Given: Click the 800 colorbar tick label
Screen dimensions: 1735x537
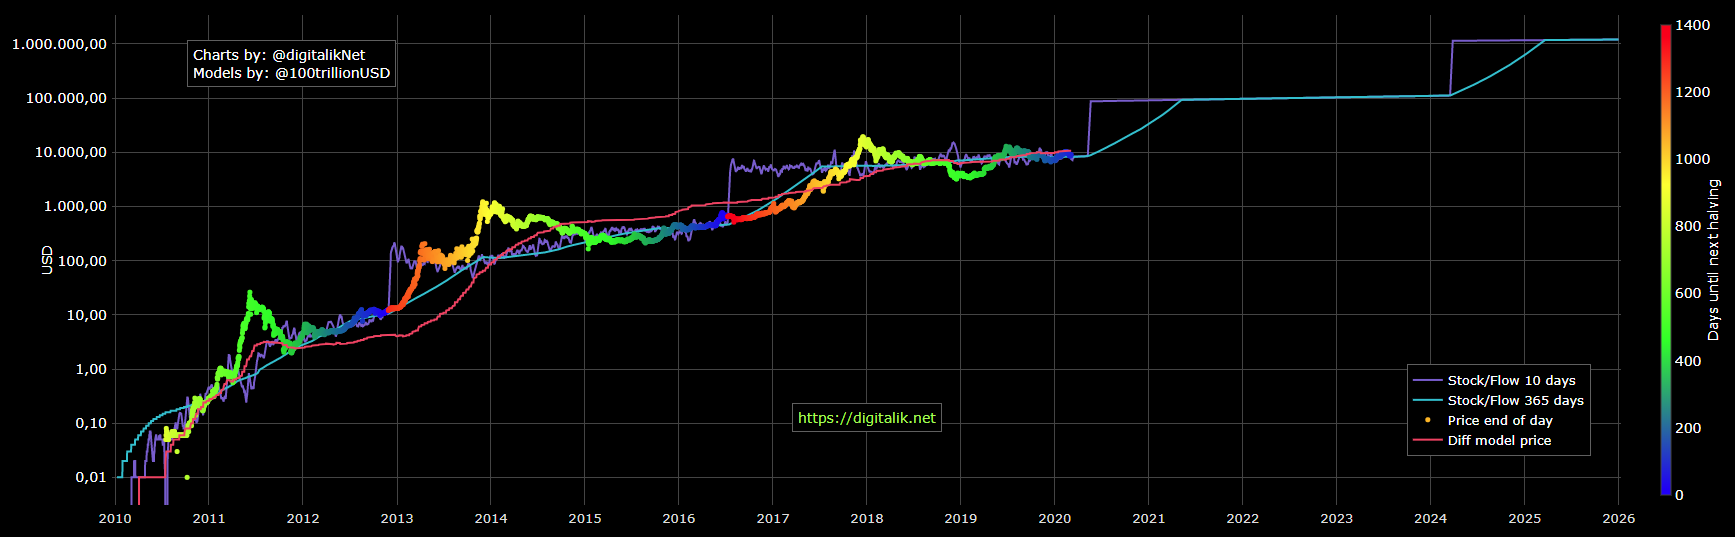Looking at the screenshot, I should (x=1688, y=226).
